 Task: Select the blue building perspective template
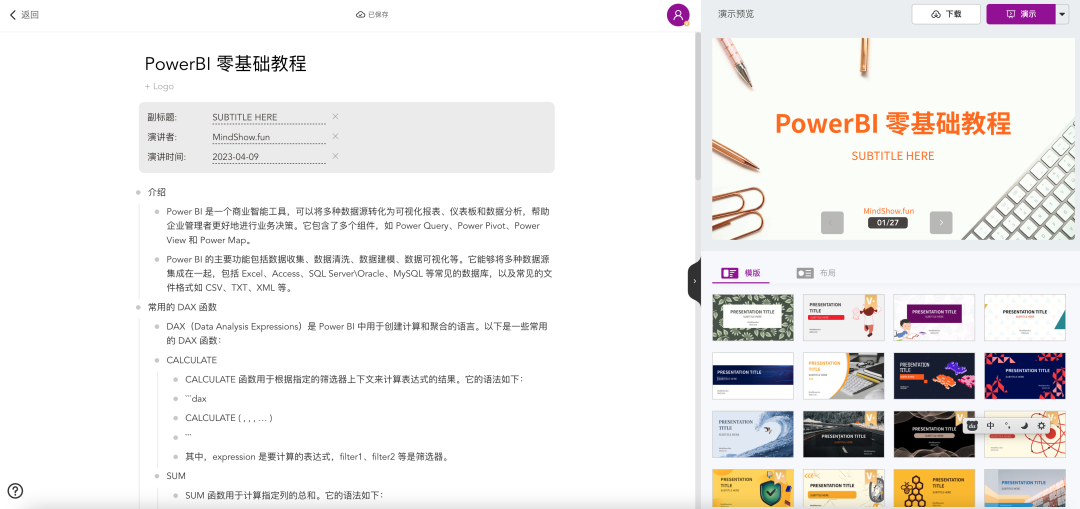pos(1025,489)
